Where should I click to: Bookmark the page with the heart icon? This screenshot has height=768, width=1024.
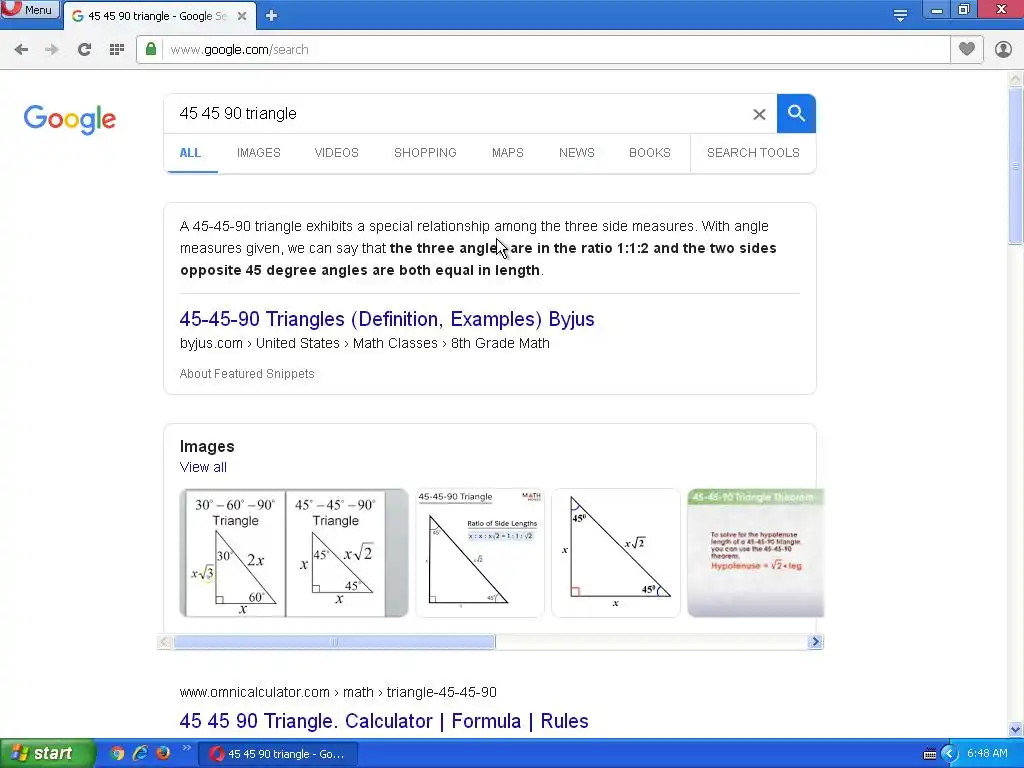967,49
